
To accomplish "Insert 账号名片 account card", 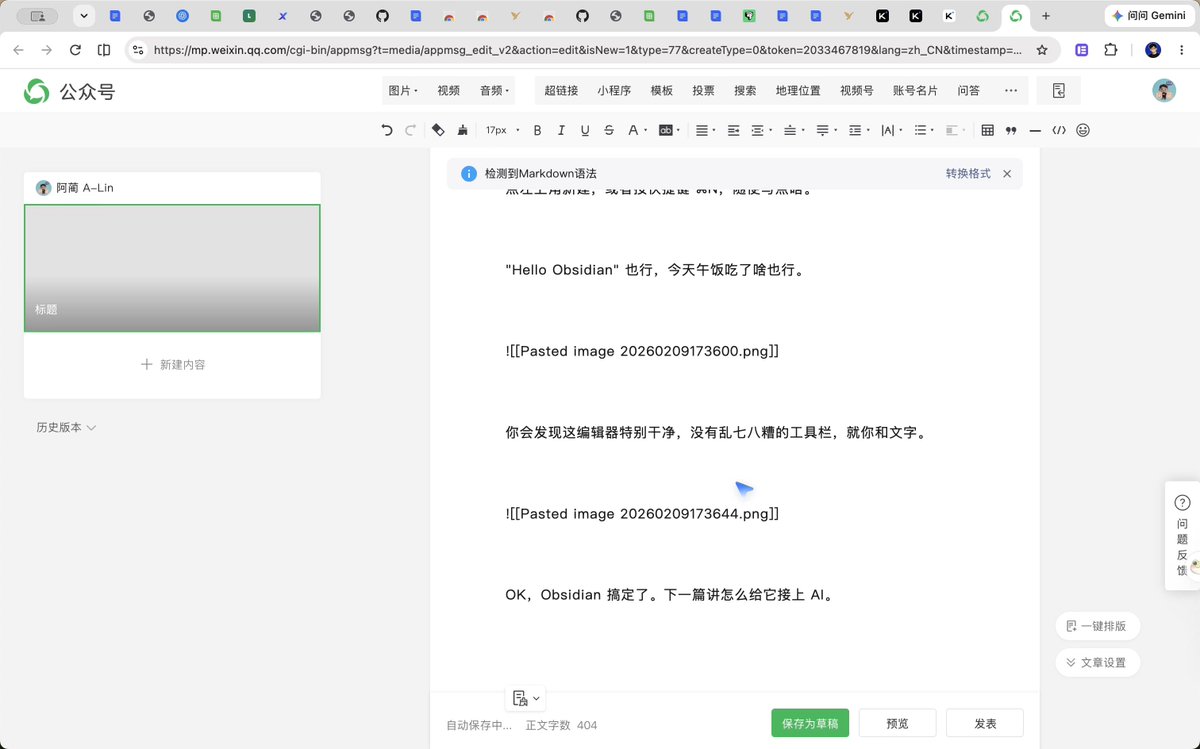I will (x=915, y=90).
